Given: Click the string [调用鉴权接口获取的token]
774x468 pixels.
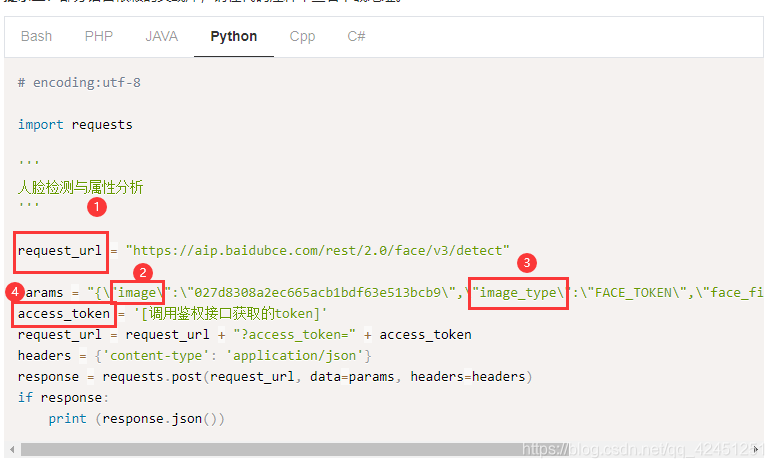Looking at the screenshot, I should (x=230, y=313).
